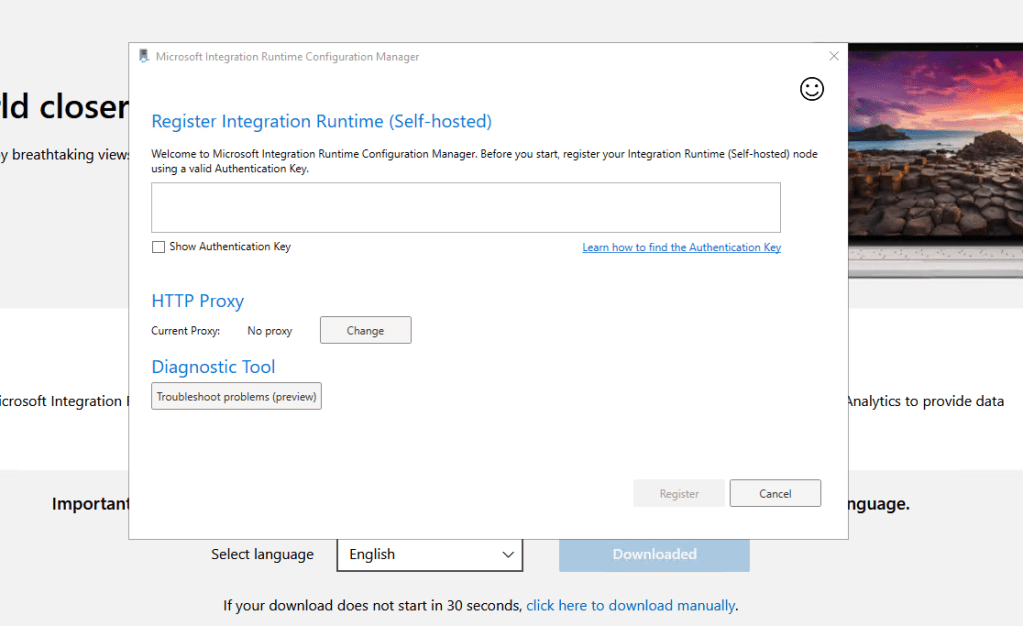This screenshot has width=1023, height=626.
Task: Click the No proxy status text
Action: (x=269, y=331)
